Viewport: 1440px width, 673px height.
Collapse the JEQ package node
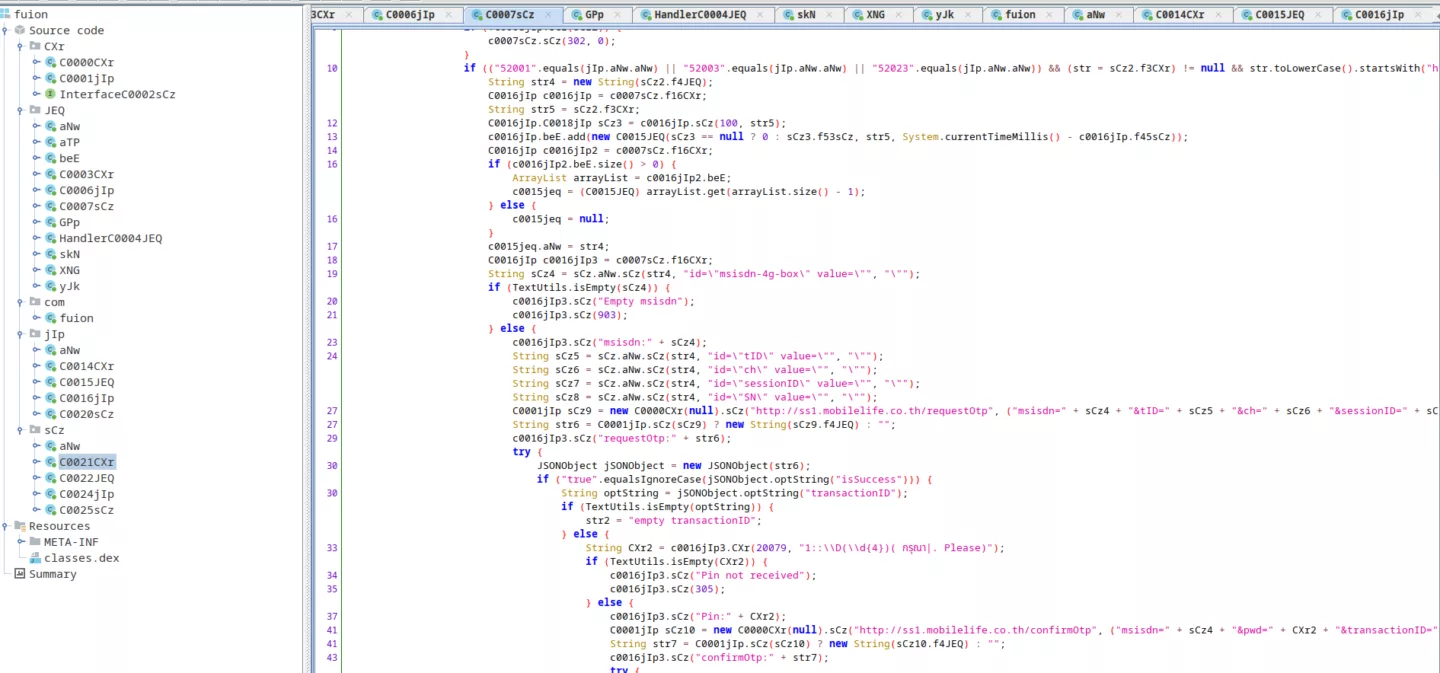click(x=22, y=110)
